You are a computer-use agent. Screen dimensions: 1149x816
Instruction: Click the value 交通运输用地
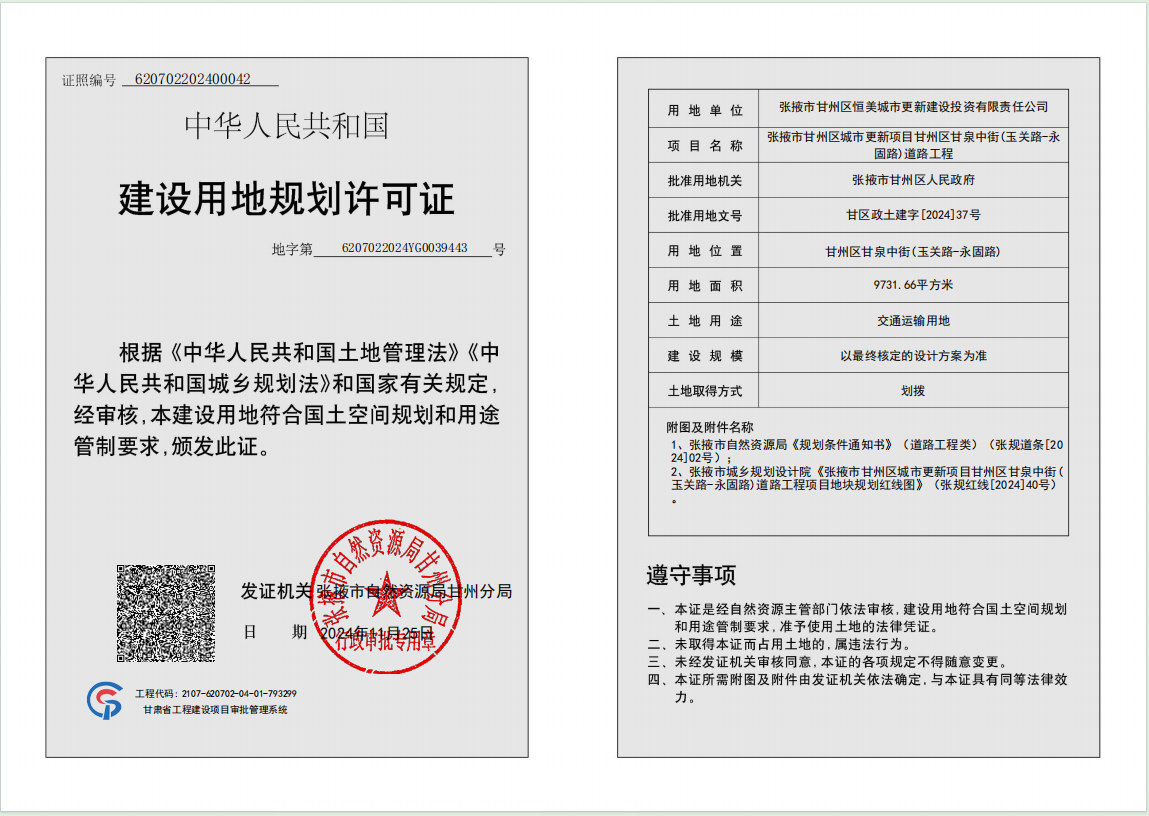[914, 321]
